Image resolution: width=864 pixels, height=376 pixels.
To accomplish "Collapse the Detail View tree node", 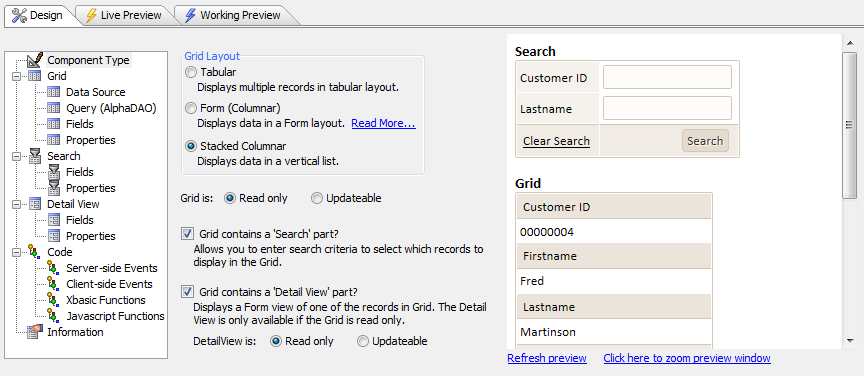I will pos(16,204).
